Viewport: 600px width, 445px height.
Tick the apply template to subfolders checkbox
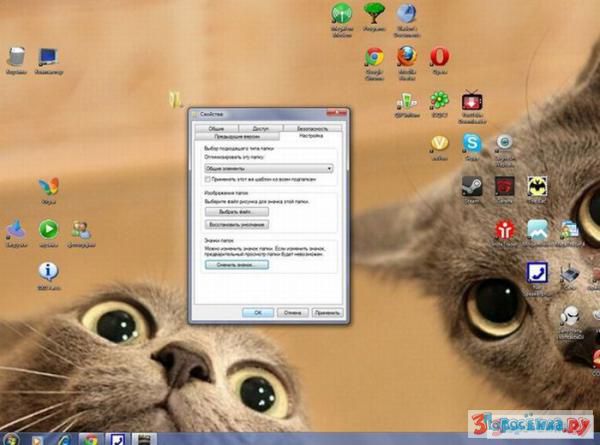coord(208,178)
